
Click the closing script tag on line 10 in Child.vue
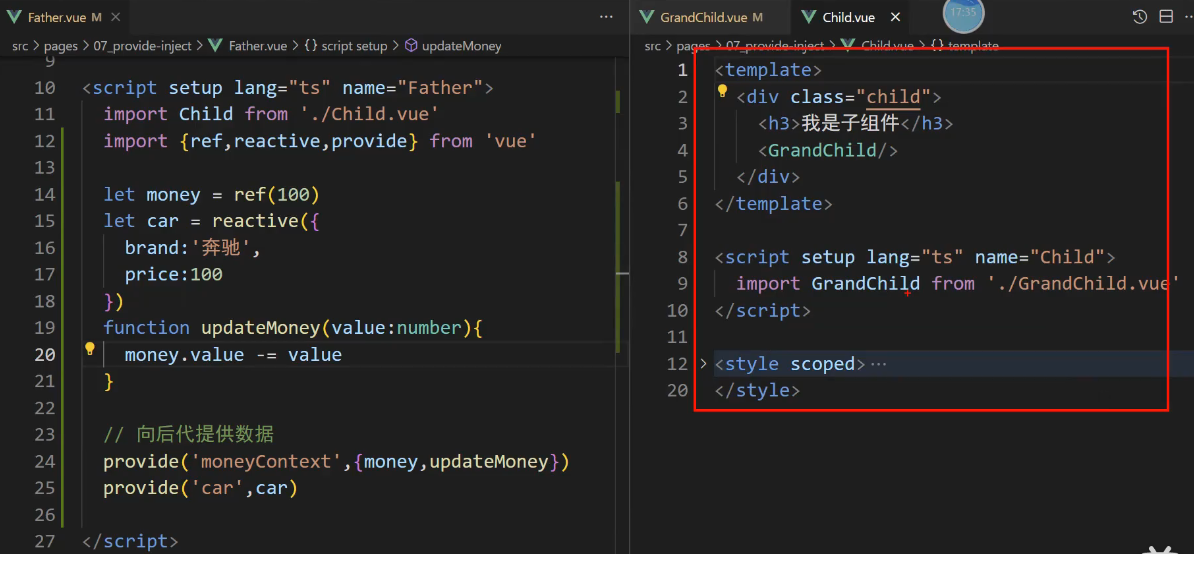[x=763, y=310]
